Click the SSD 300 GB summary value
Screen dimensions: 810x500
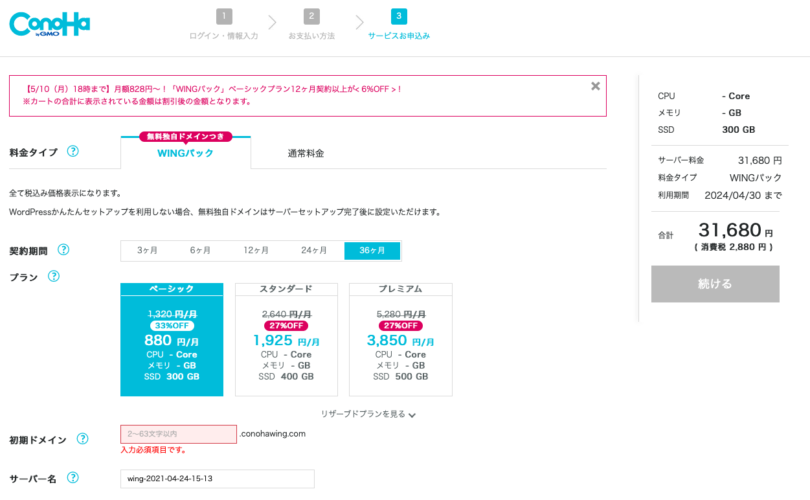738,130
